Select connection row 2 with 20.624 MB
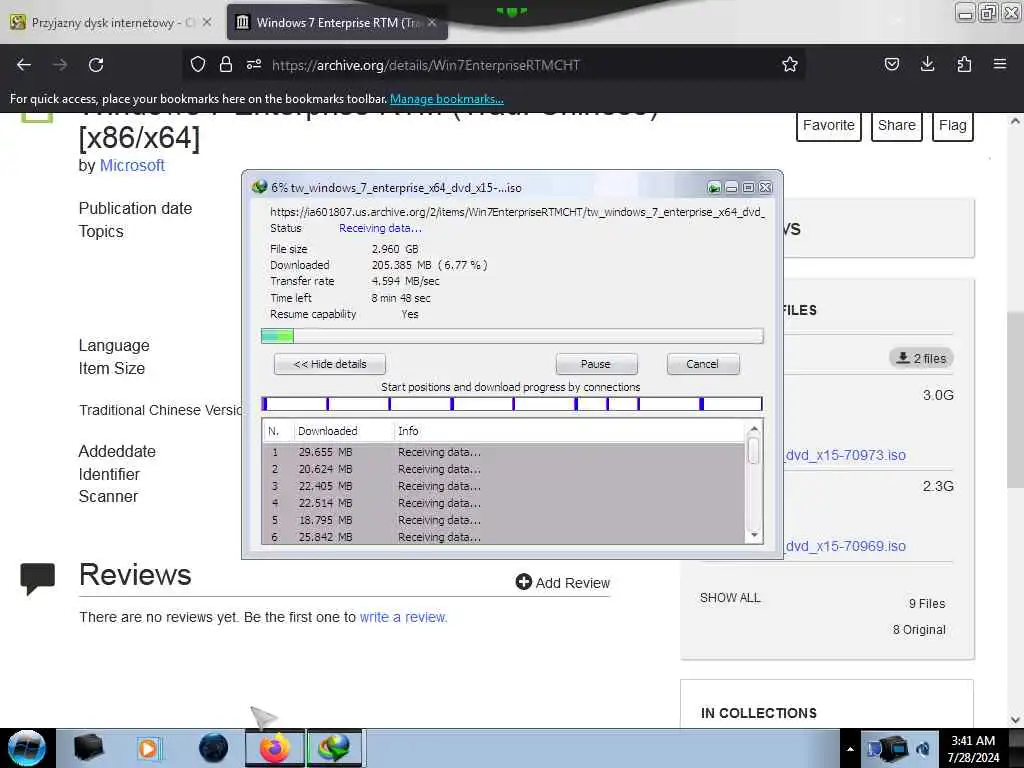 click(503, 469)
